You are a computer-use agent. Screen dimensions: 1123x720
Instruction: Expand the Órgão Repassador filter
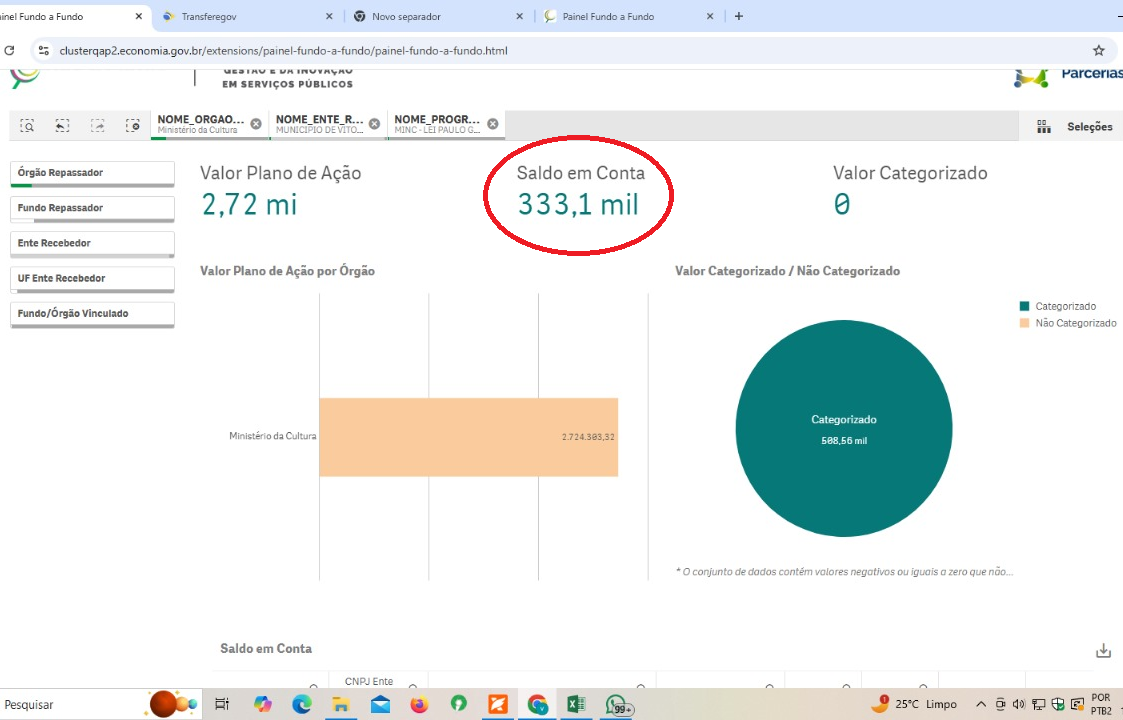pyautogui.click(x=92, y=173)
